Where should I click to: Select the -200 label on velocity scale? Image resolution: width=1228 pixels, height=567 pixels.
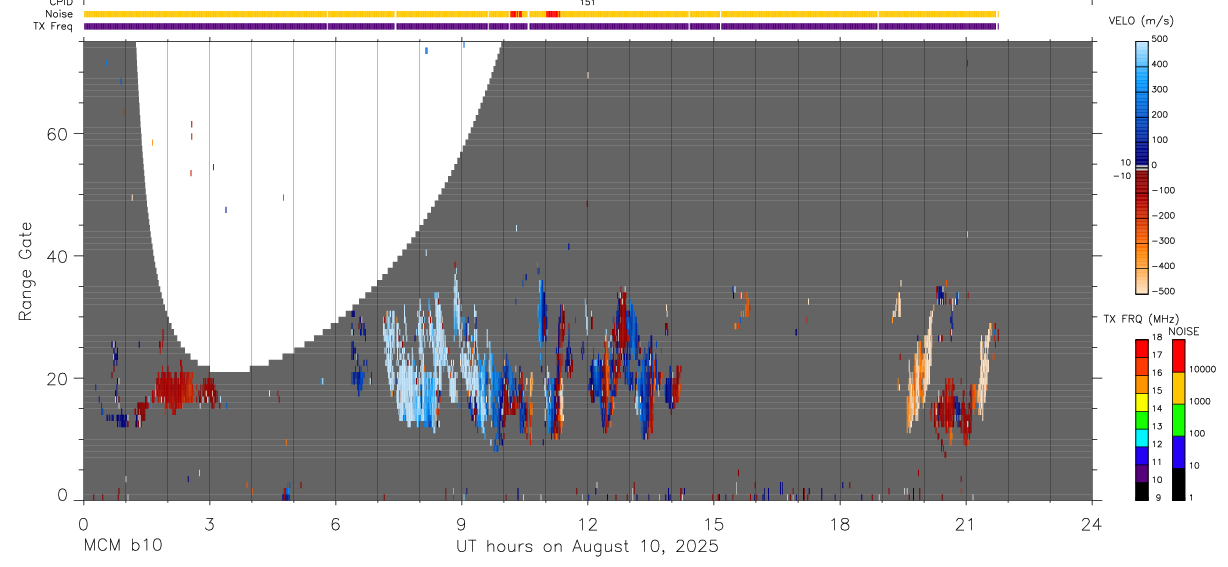click(x=1161, y=215)
